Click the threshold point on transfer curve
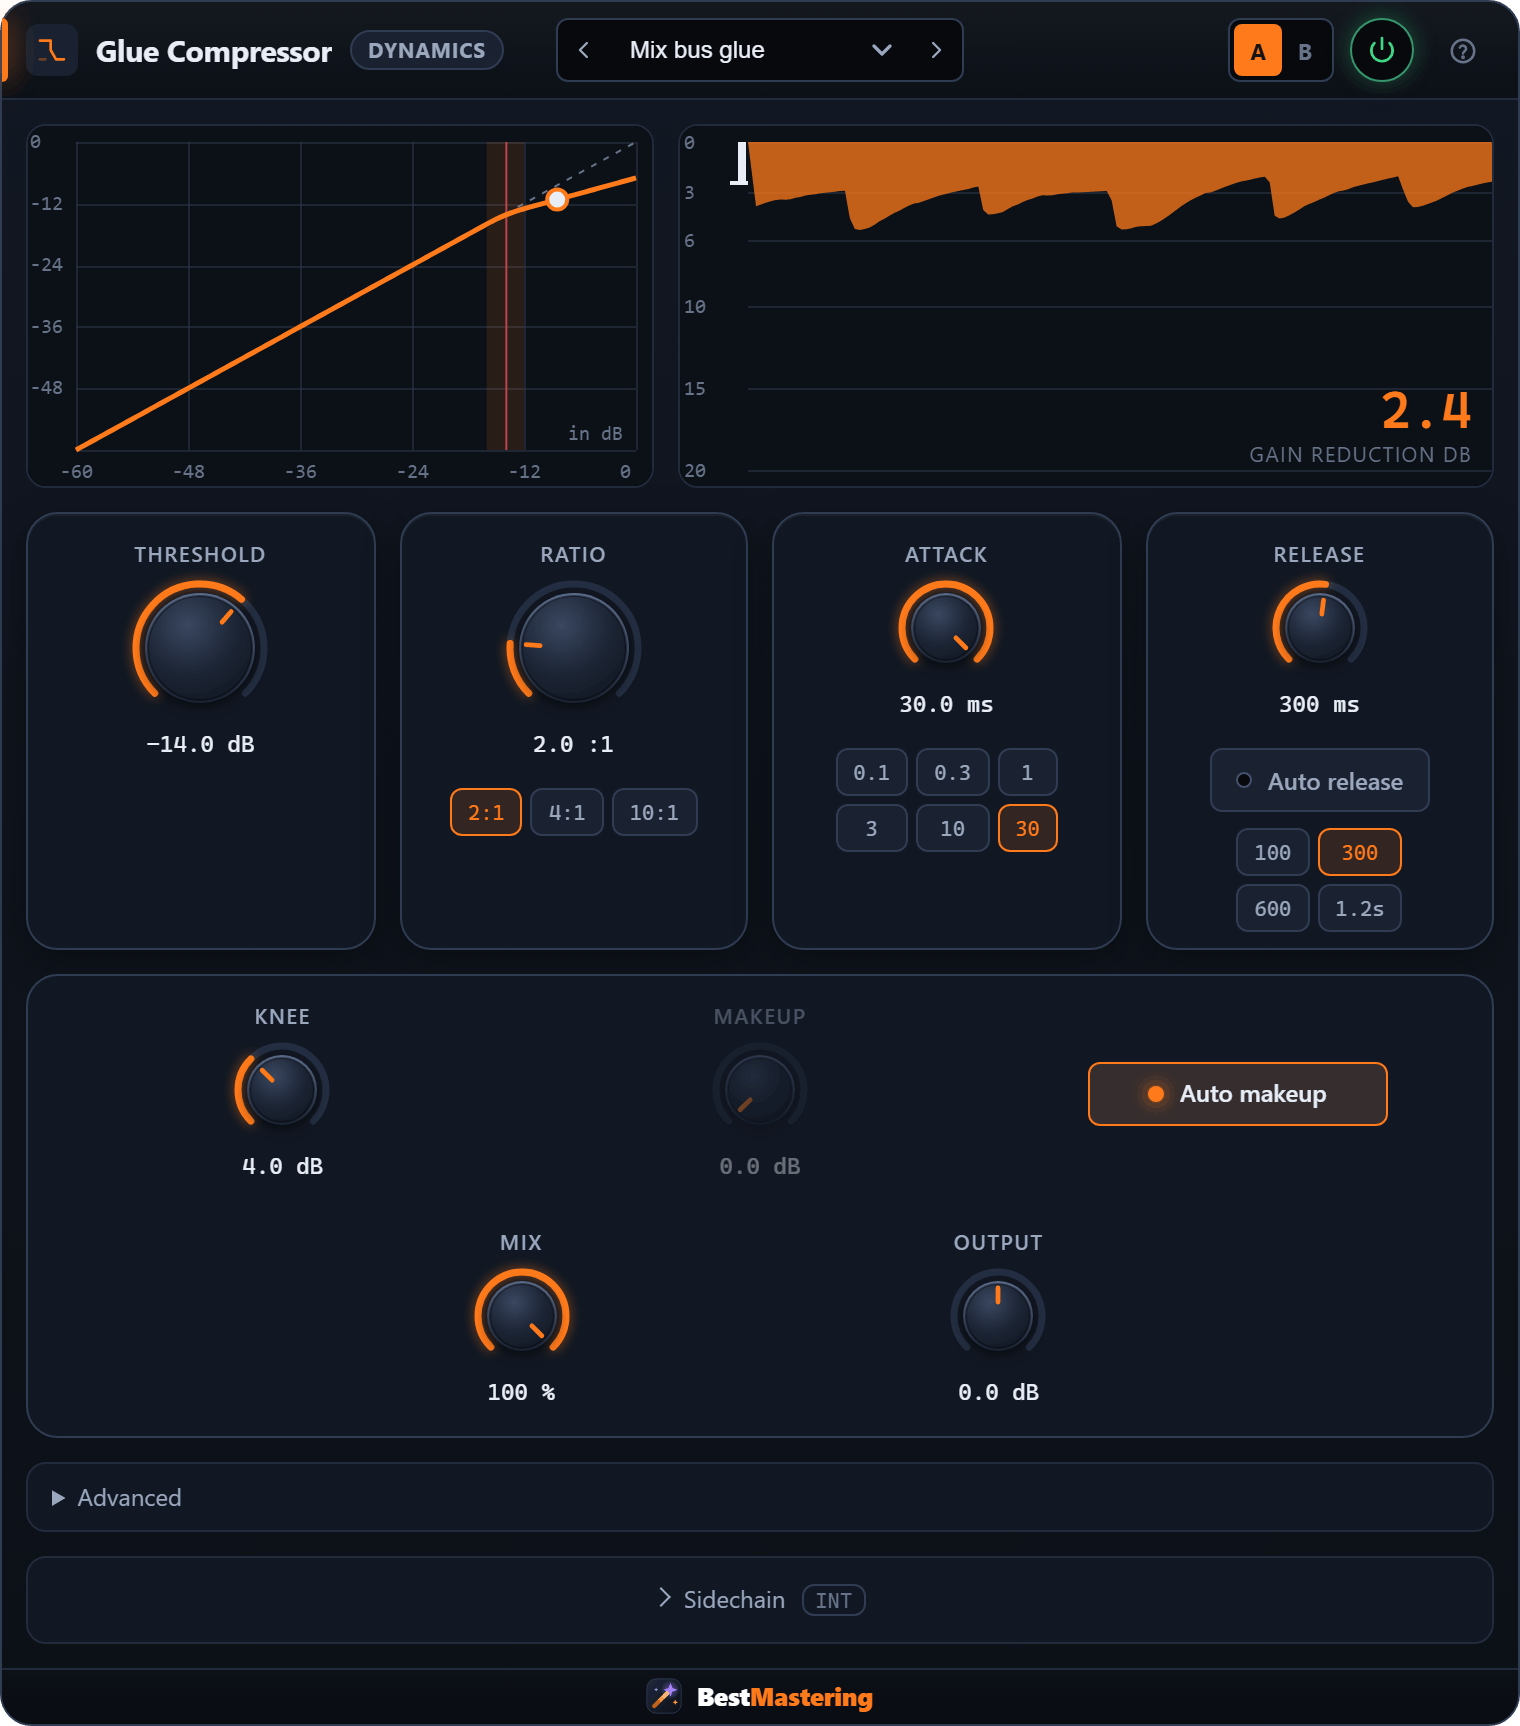Viewport: 1520px width, 1726px height. click(558, 199)
